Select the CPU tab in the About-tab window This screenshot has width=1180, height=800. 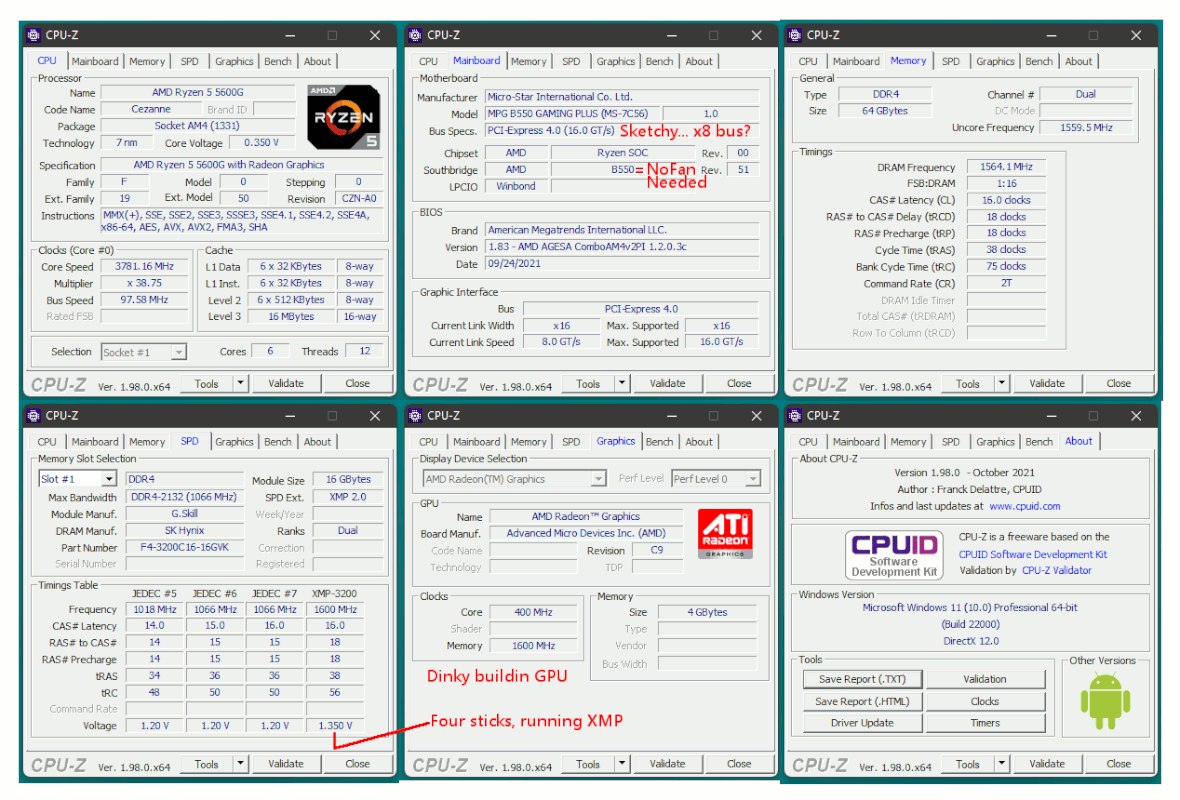tap(807, 442)
